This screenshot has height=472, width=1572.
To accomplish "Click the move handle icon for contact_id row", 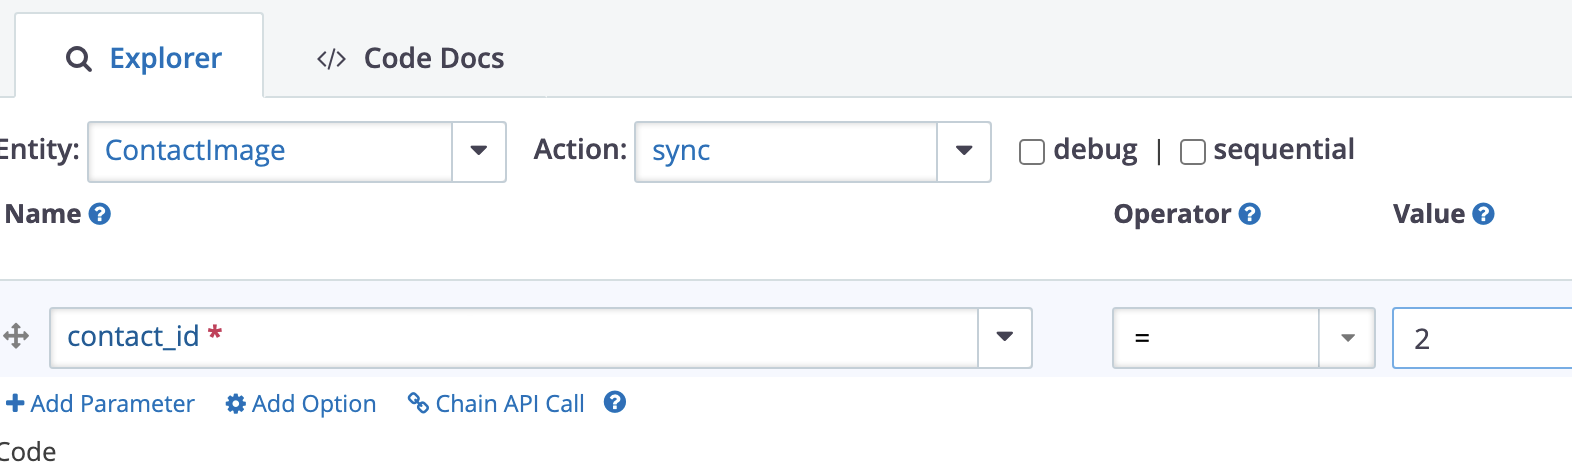I will point(16,336).
